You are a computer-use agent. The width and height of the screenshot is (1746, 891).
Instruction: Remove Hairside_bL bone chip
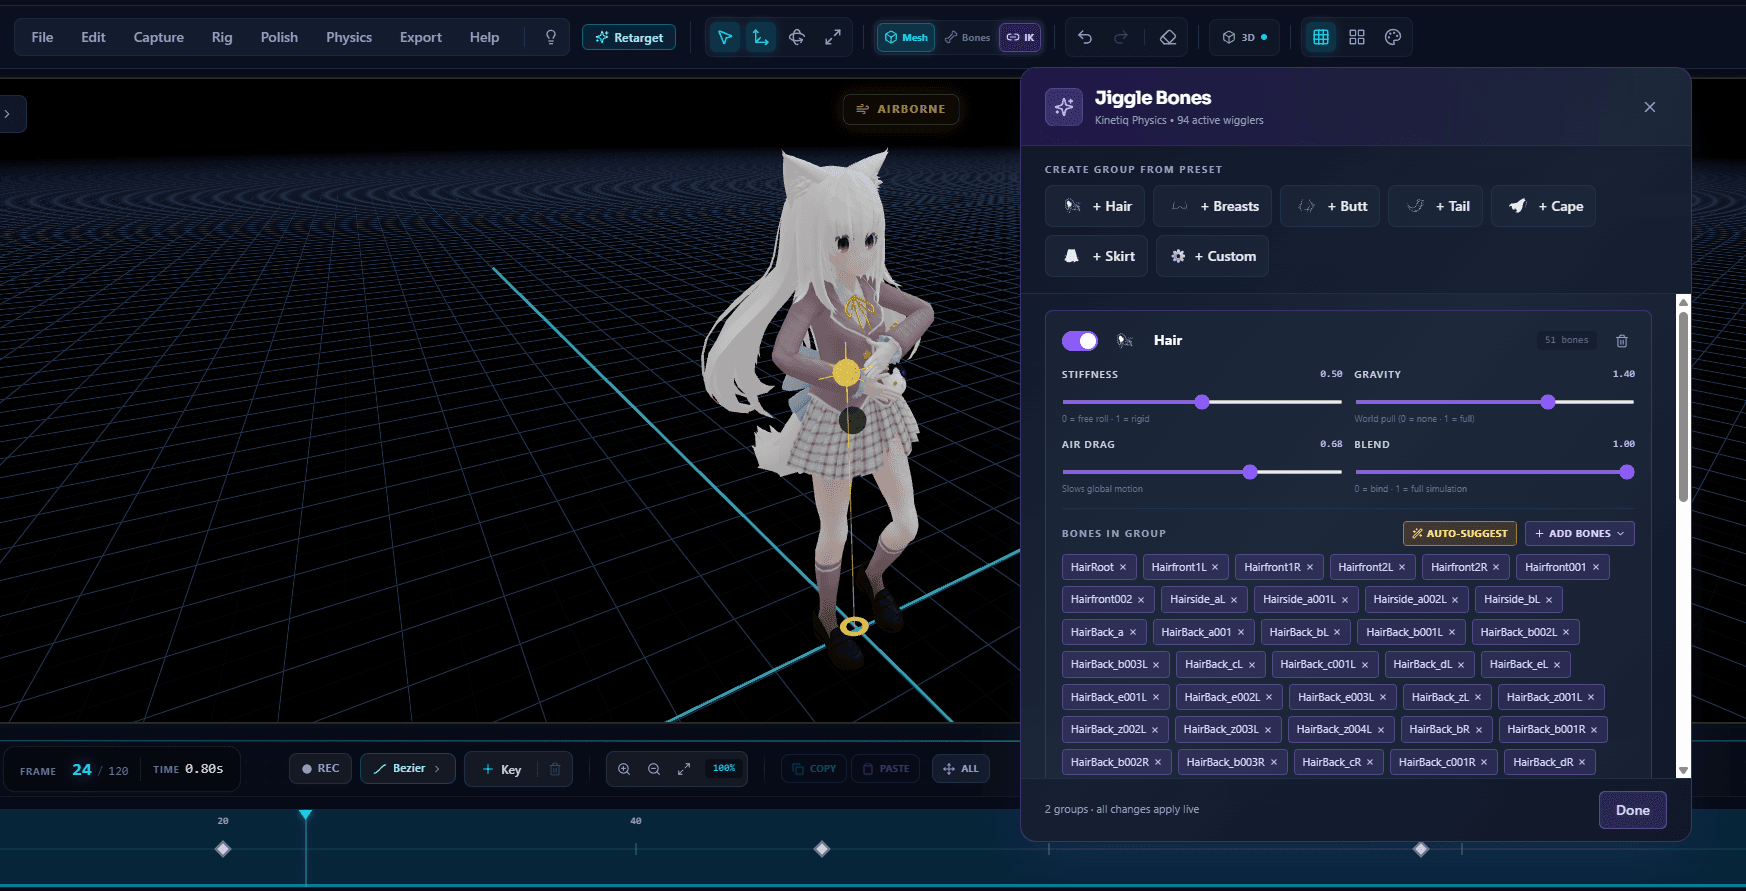(1549, 600)
